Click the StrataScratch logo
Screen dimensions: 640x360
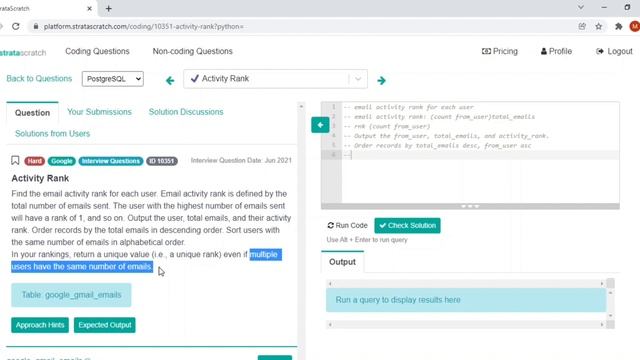(x=23, y=53)
